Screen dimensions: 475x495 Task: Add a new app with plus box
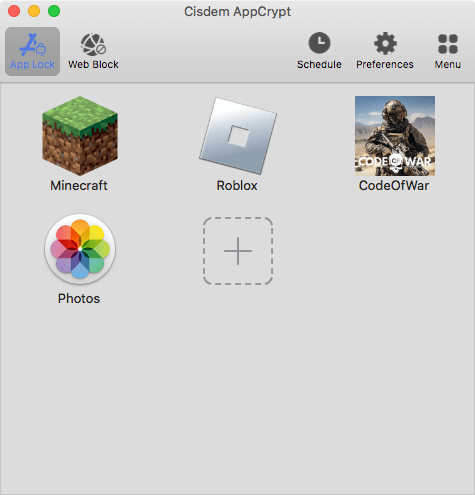pyautogui.click(x=238, y=251)
